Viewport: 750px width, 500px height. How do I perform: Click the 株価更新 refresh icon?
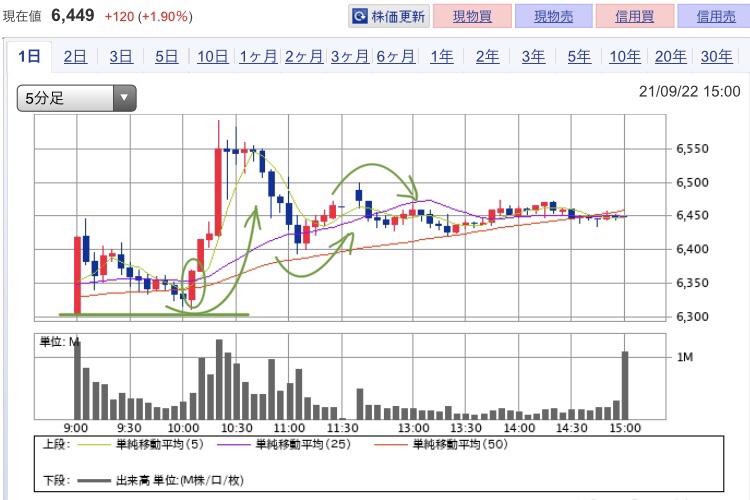pos(360,17)
